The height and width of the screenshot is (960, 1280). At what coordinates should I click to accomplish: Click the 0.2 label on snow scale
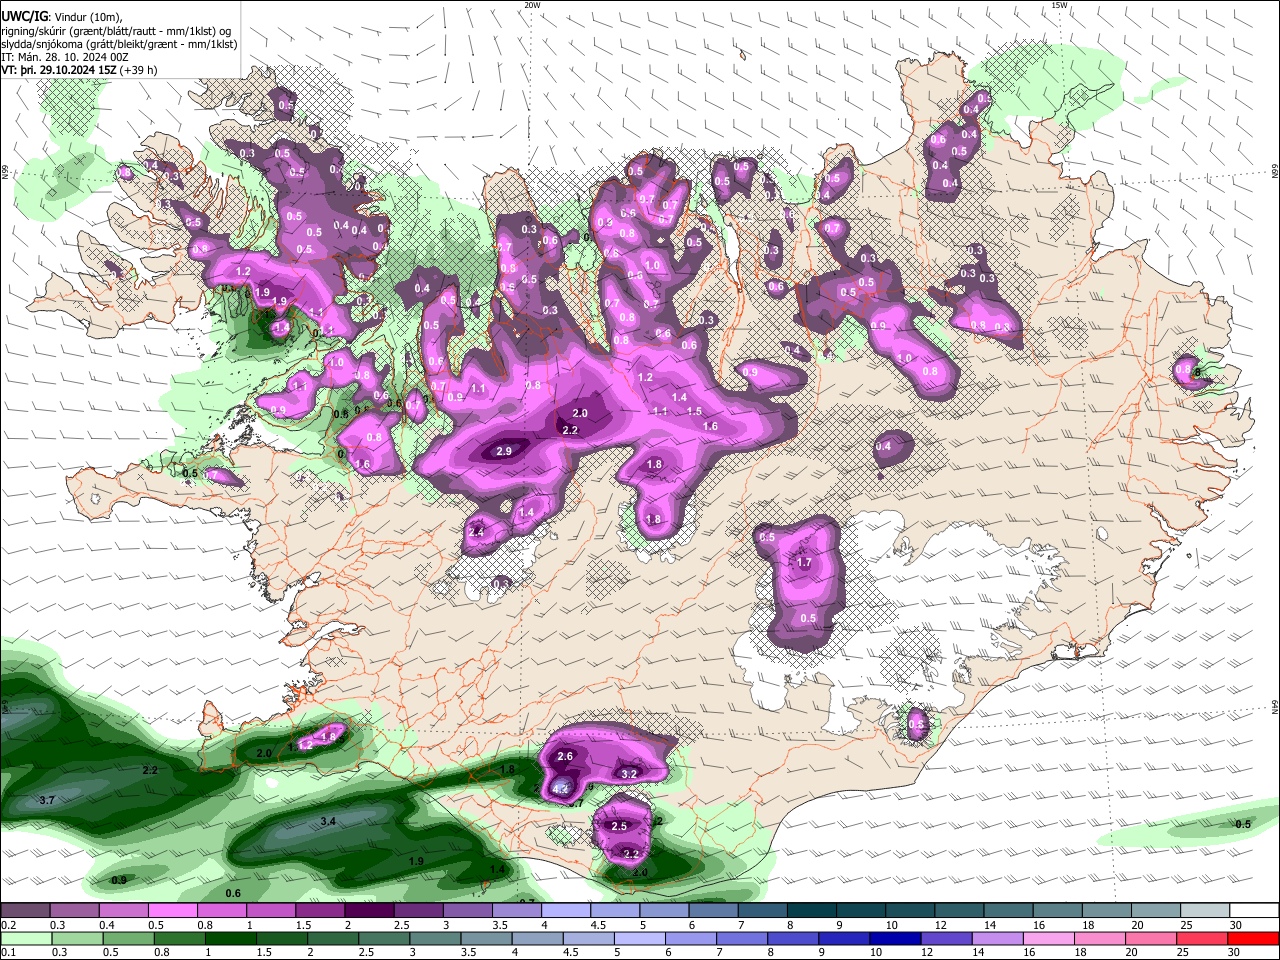coord(8,925)
